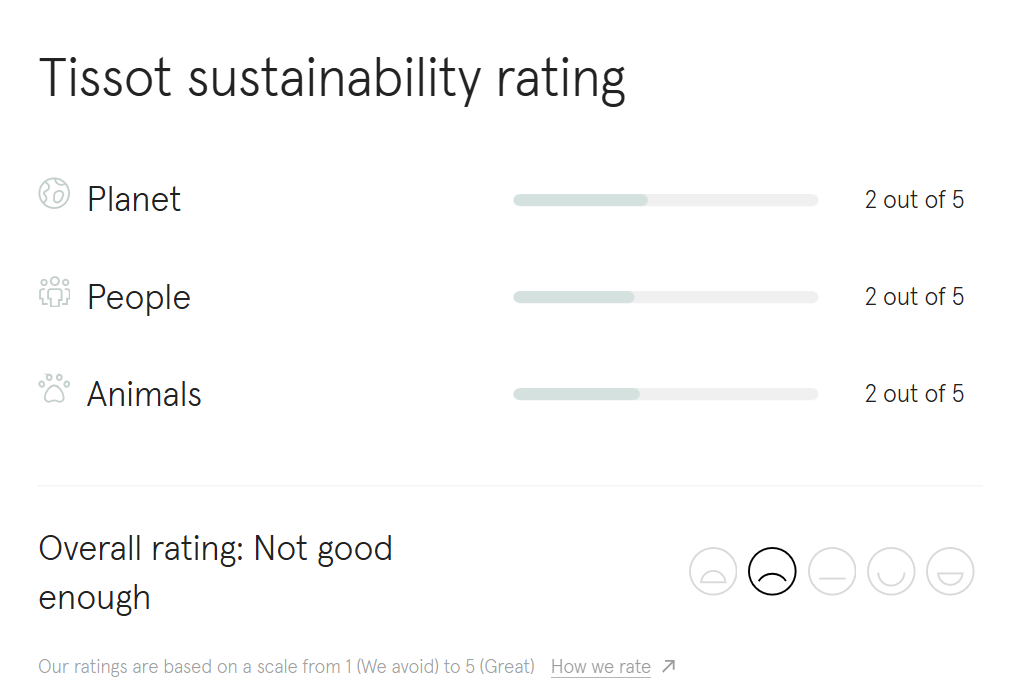Click the arrow beside How we rate

[x=669, y=666]
